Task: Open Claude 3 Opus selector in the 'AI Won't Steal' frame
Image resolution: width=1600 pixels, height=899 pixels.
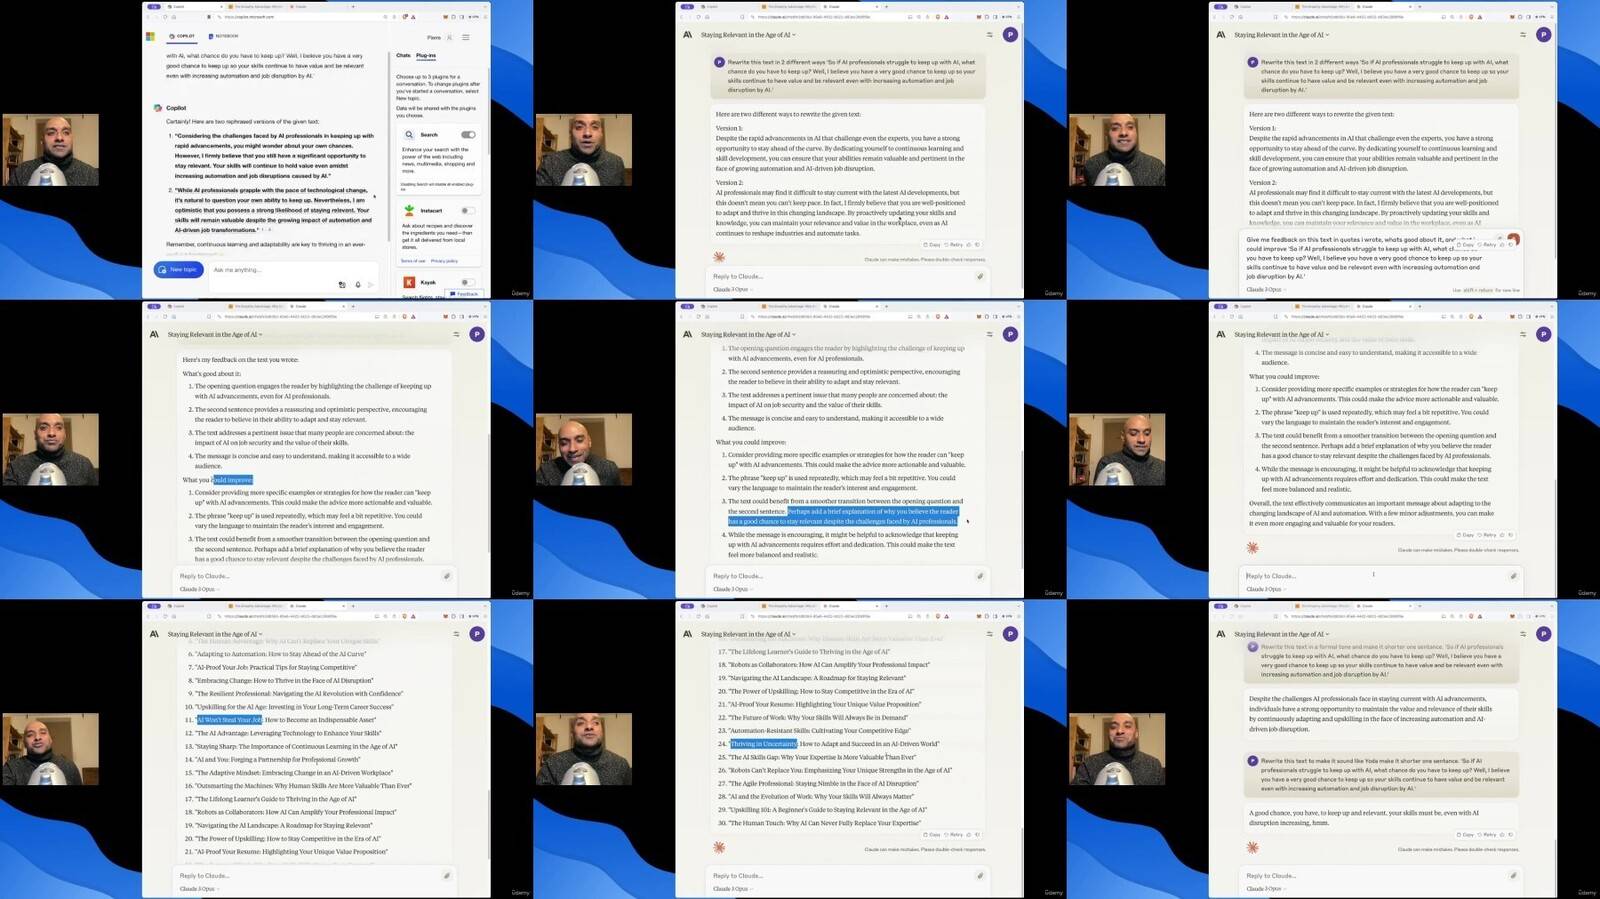Action: (199, 889)
